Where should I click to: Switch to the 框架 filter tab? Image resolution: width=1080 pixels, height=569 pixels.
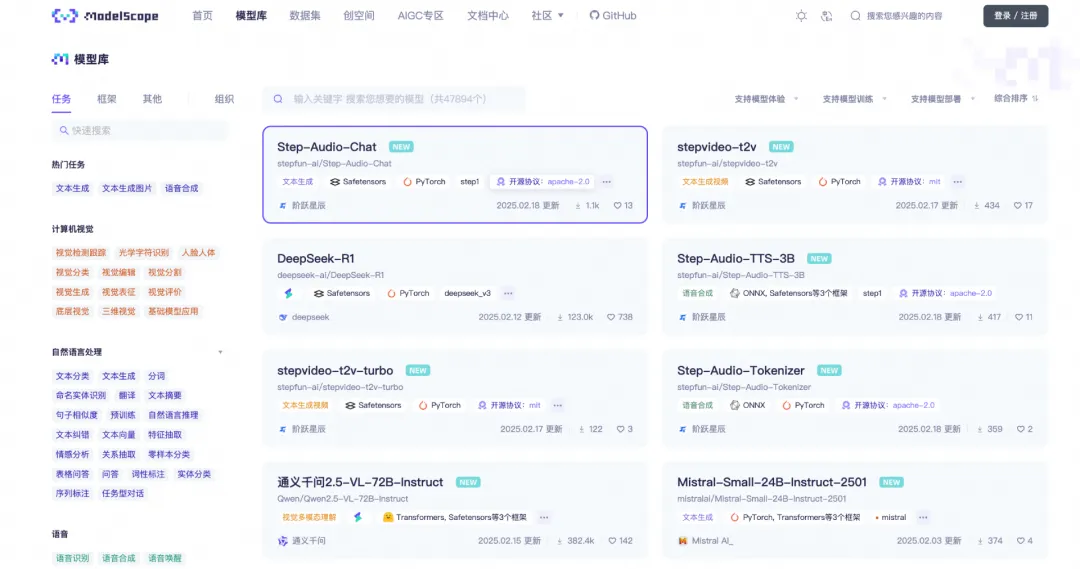coord(107,99)
